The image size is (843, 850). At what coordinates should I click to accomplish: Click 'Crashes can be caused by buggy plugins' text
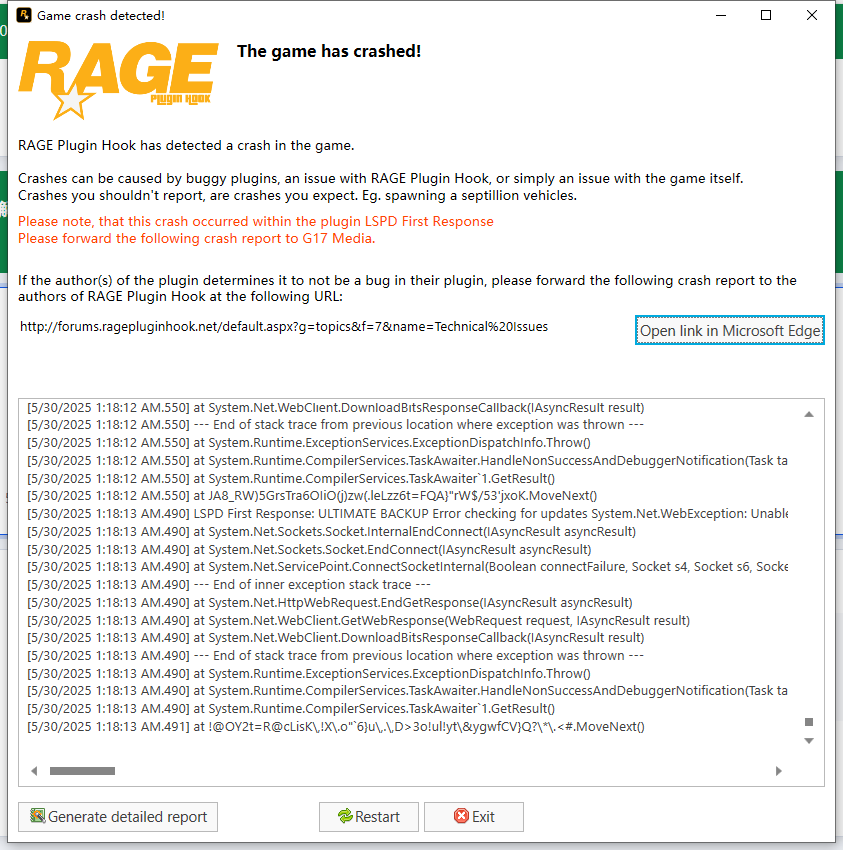[x=381, y=178]
